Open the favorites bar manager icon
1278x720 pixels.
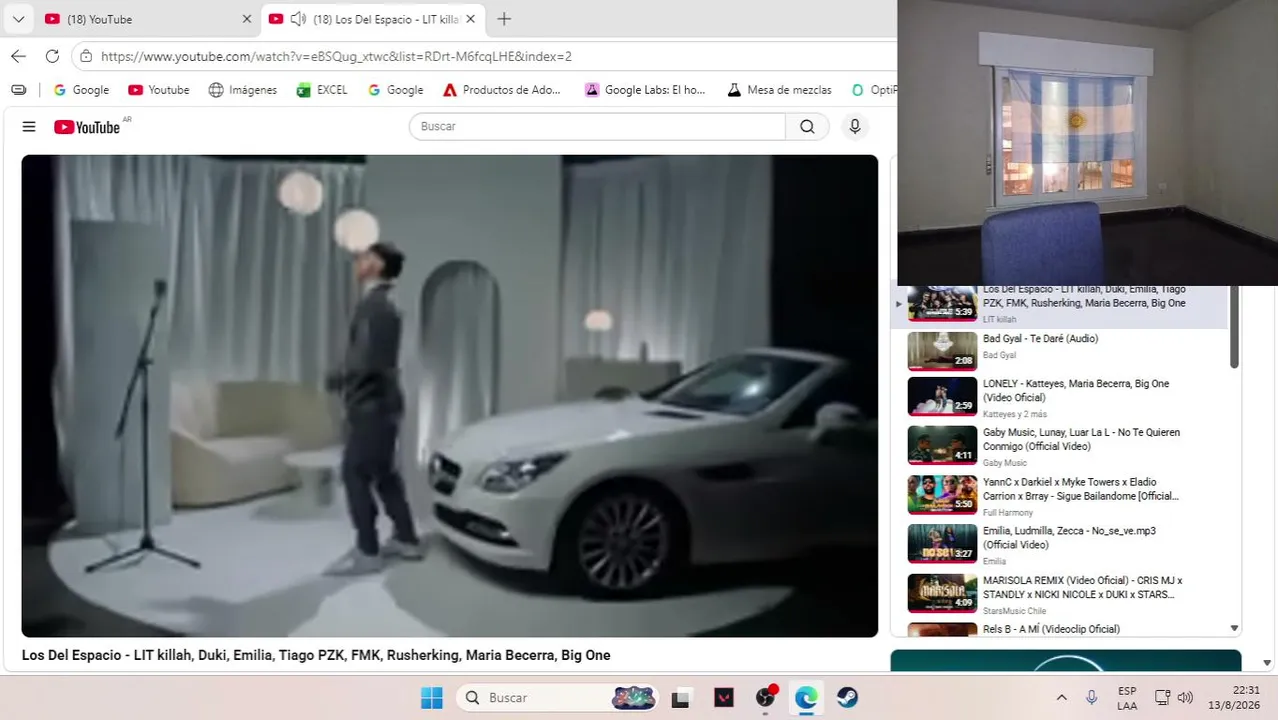tap(18, 90)
